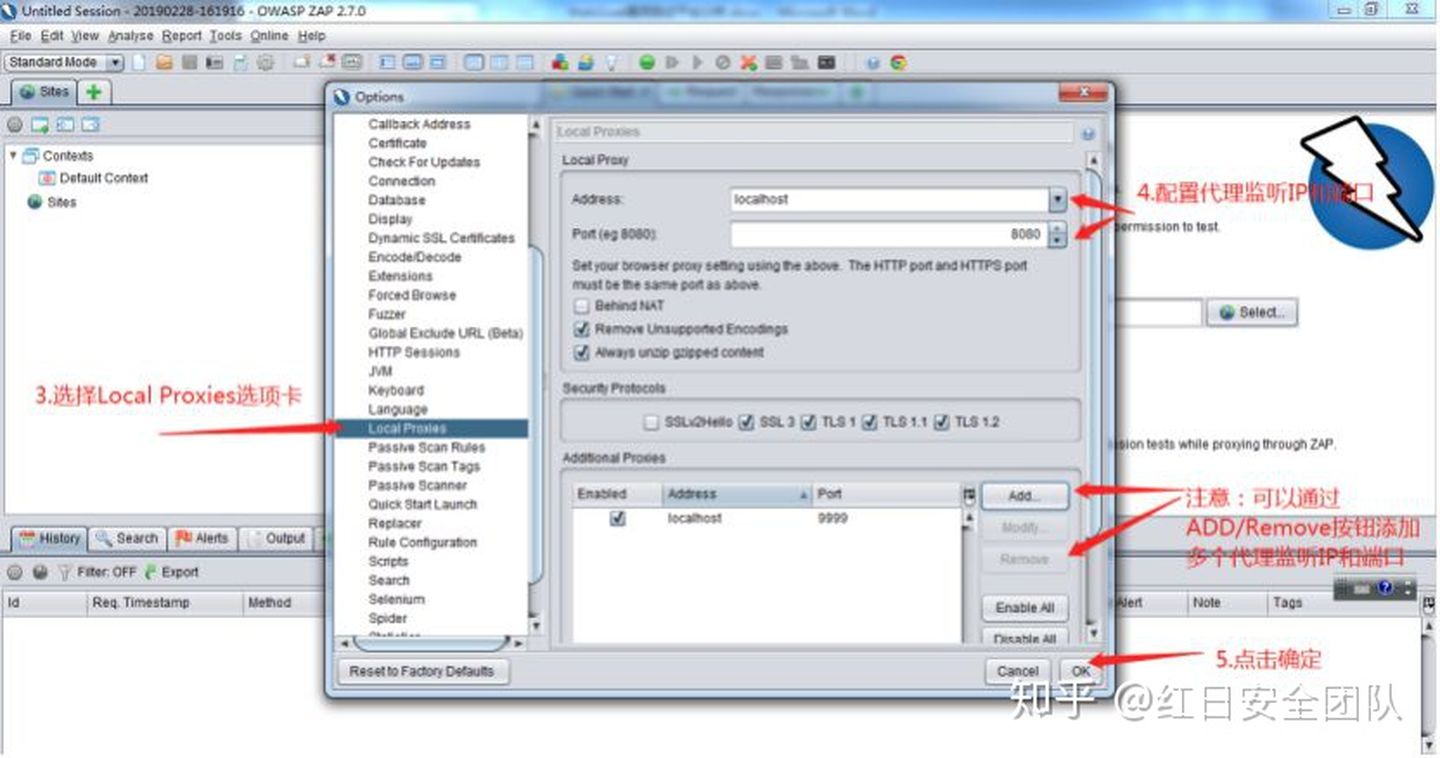This screenshot has width=1440, height=758.
Task: Toggle Enabled checkbox for localhost 9999 proxy
Action: (x=618, y=519)
